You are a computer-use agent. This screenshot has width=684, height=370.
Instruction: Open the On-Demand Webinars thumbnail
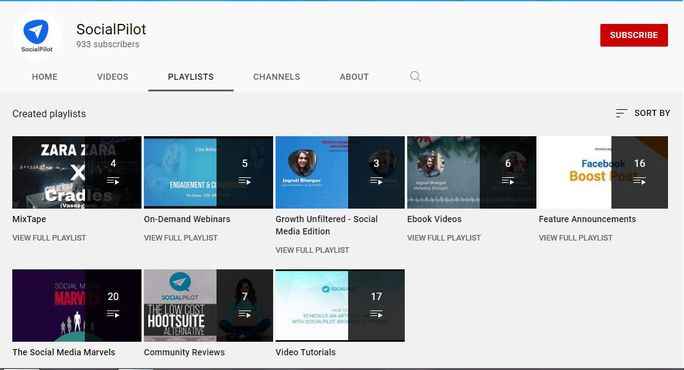[209, 172]
